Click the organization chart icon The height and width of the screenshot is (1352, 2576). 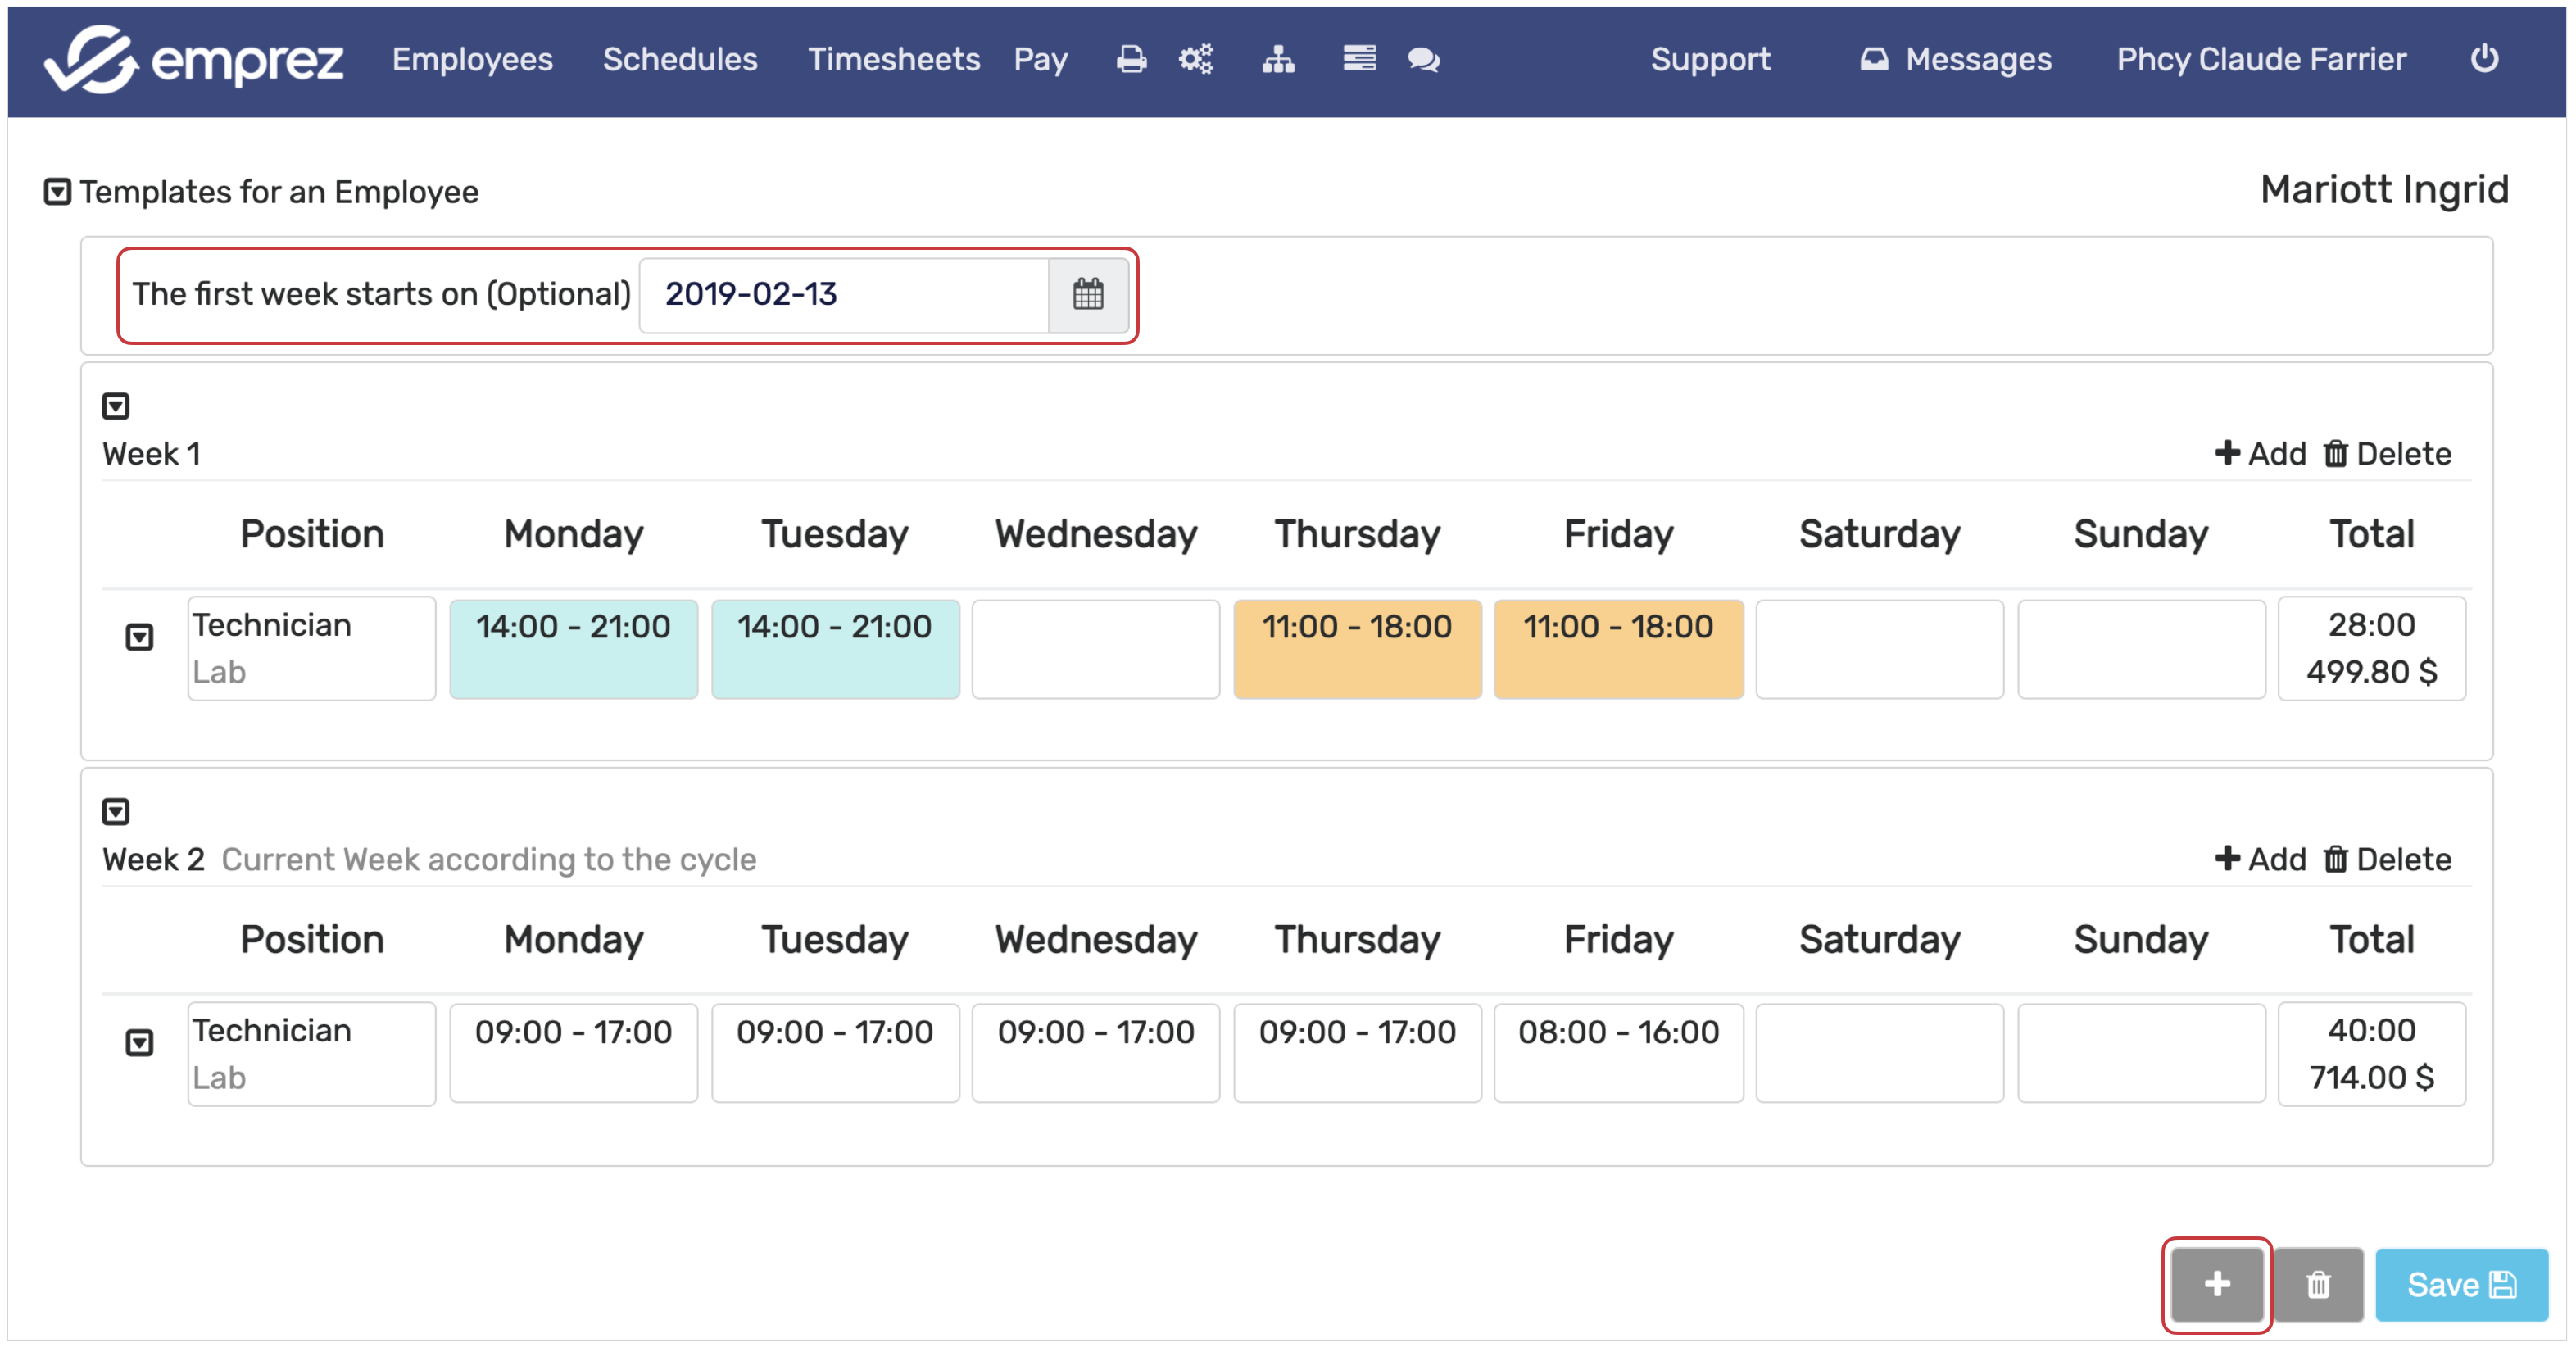[x=1277, y=60]
